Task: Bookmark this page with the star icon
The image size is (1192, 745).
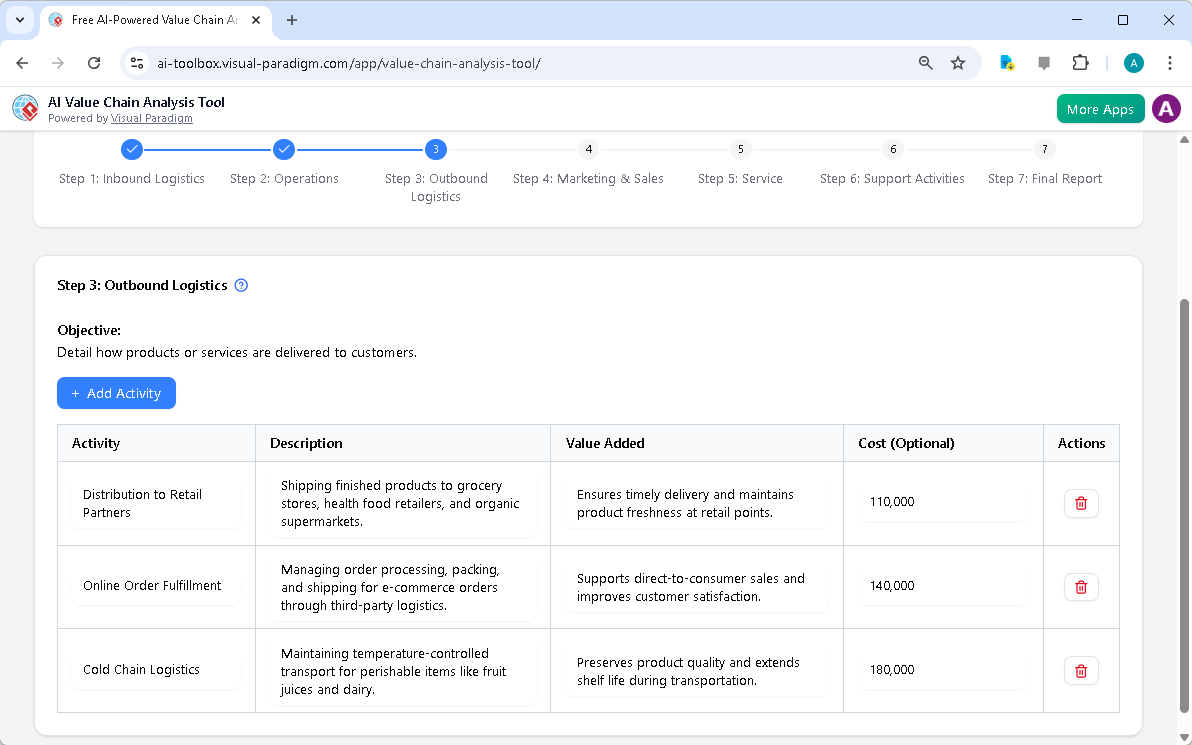Action: (958, 62)
